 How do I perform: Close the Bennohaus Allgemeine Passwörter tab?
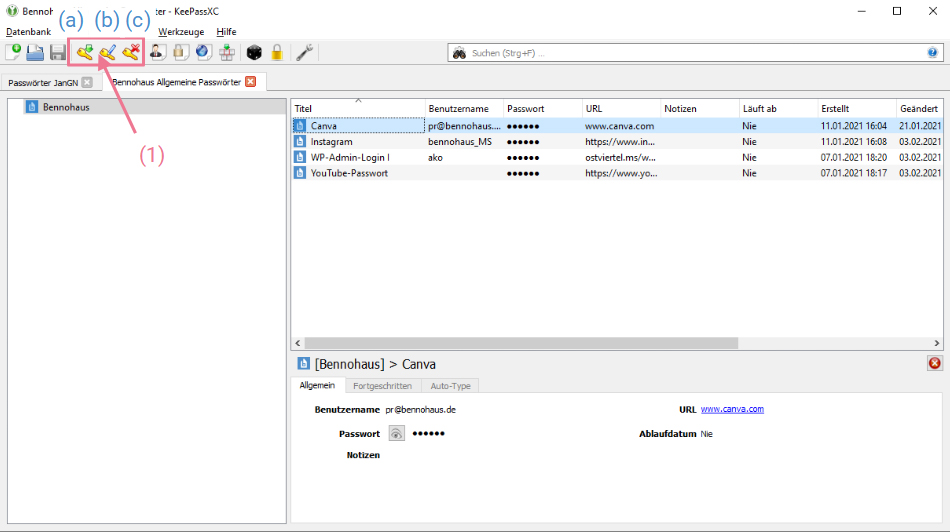click(250, 81)
